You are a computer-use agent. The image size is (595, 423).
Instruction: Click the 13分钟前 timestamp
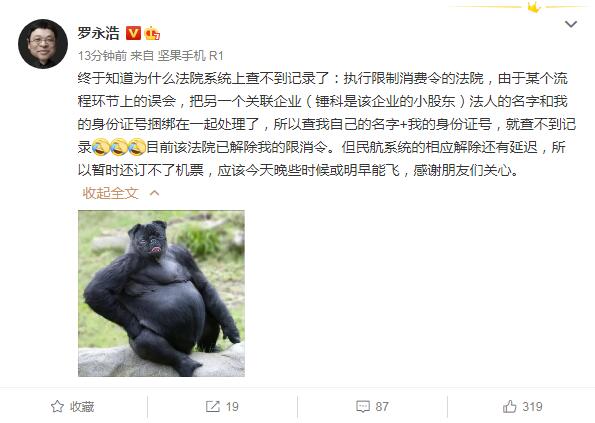[x=102, y=56]
